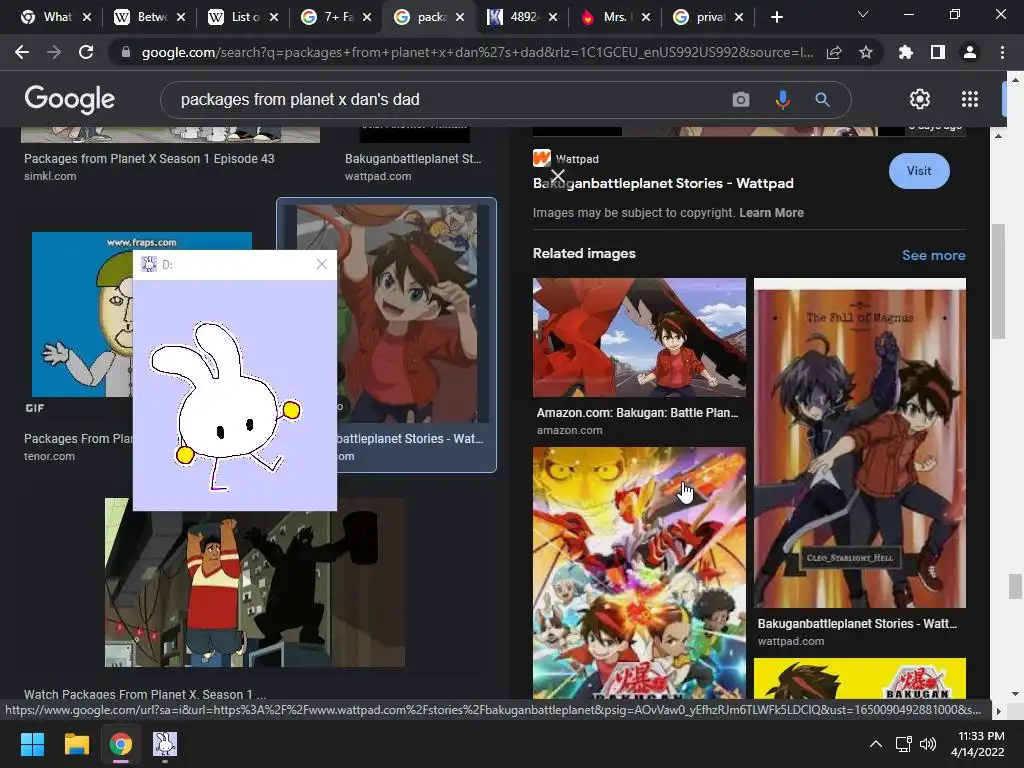Image resolution: width=1024 pixels, height=768 pixels.
Task: Open the colorful Bakugan poster related image
Action: (639, 573)
